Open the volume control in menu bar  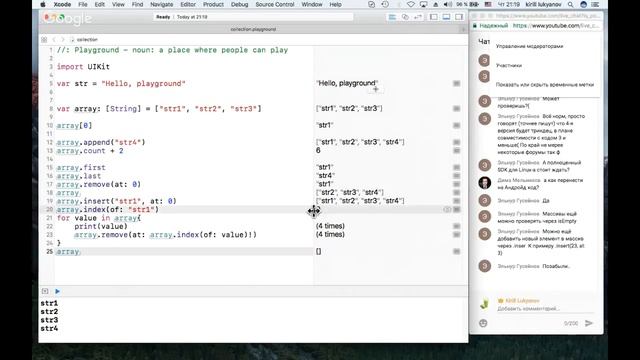pos(448,4)
